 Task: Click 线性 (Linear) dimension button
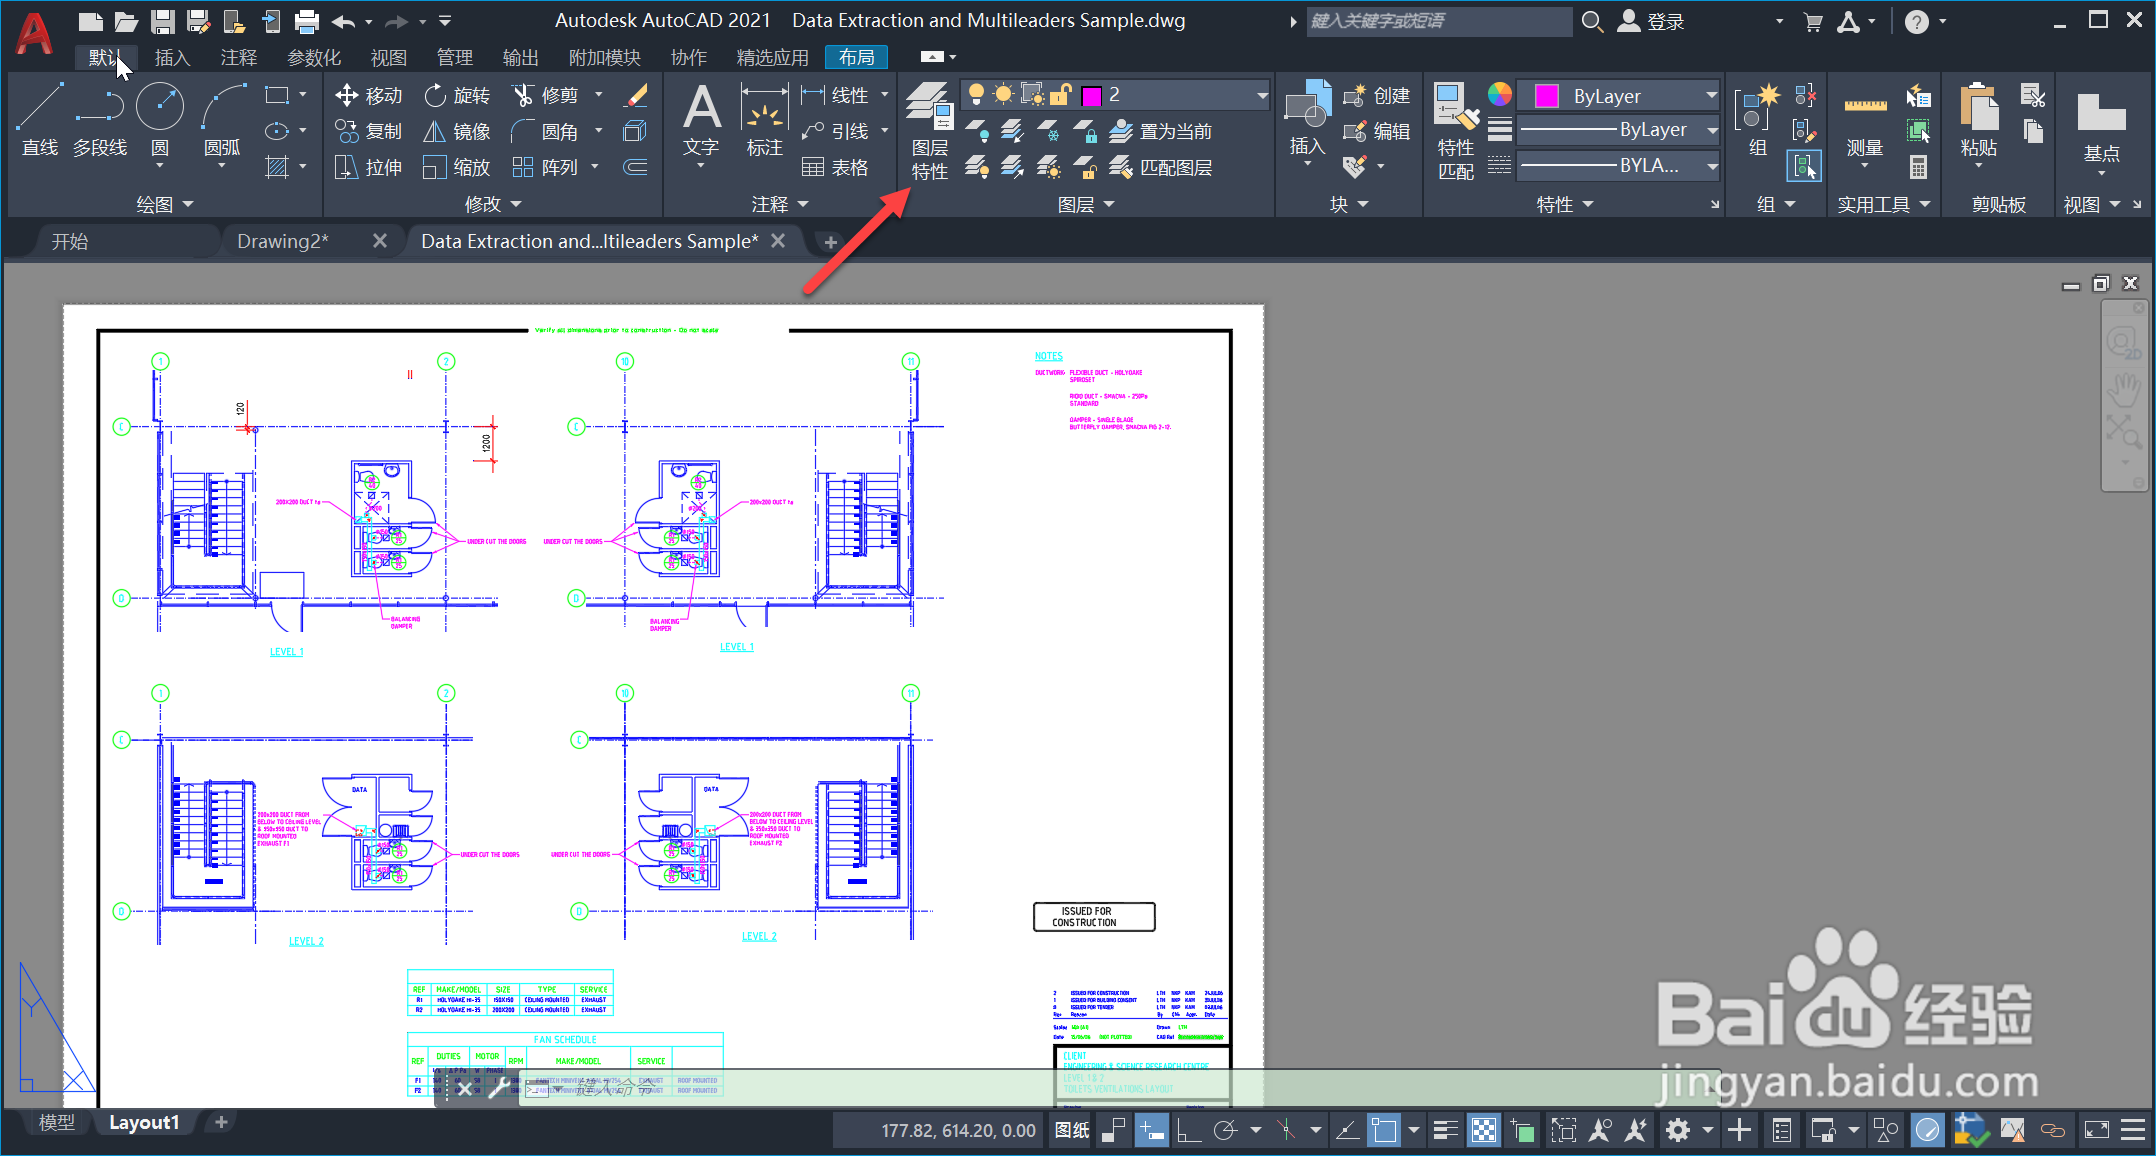click(836, 95)
